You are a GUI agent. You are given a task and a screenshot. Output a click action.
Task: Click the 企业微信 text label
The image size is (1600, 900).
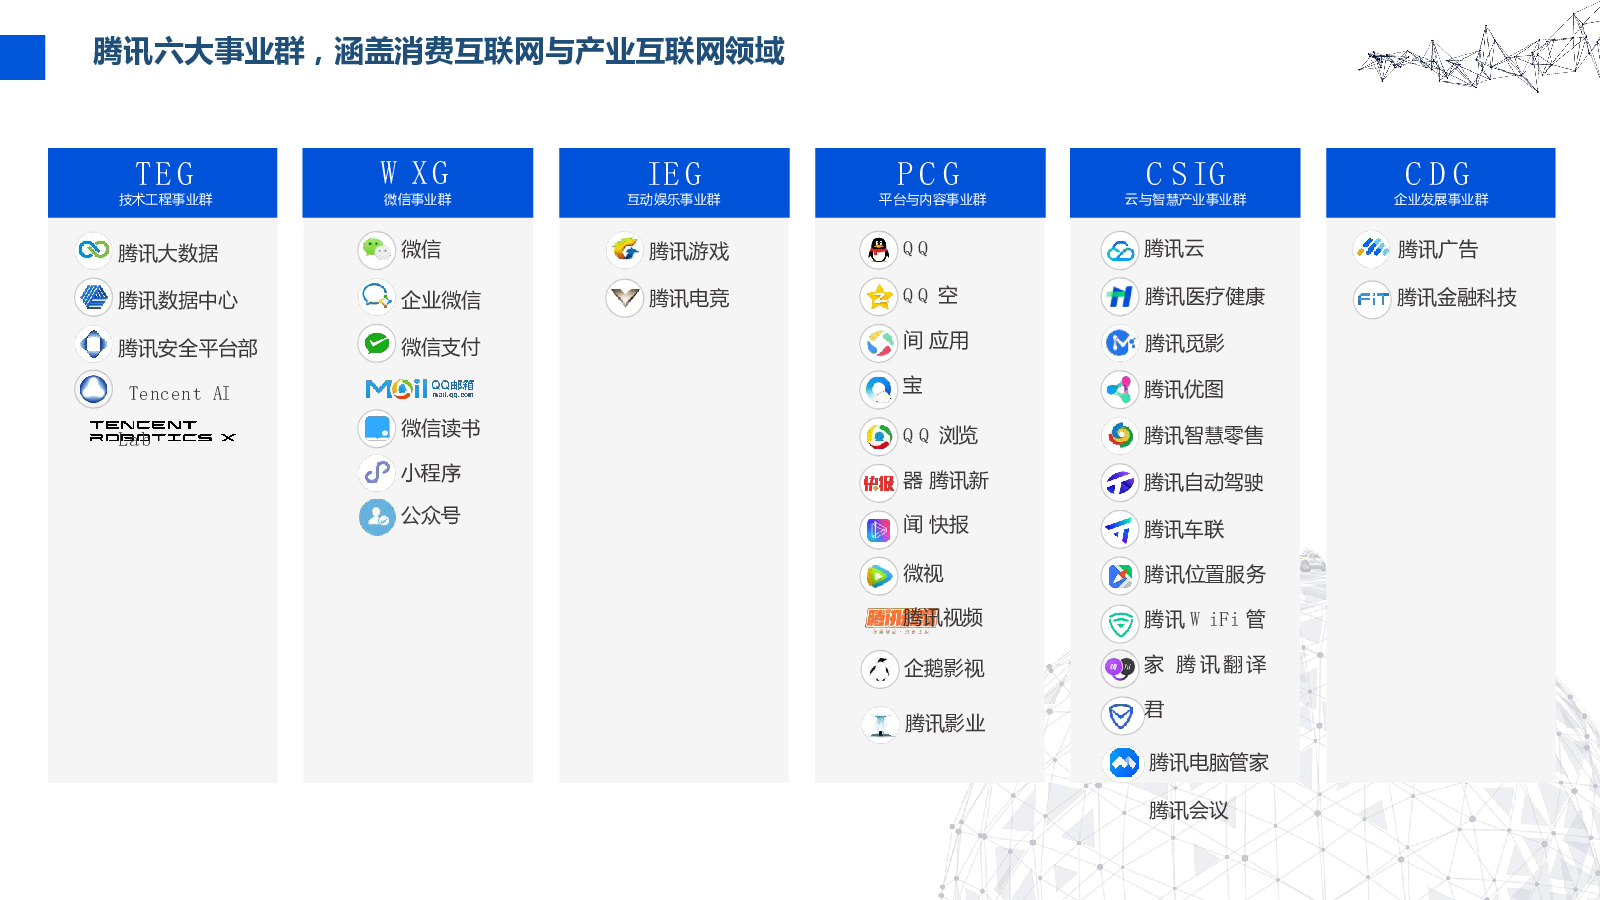click(441, 300)
